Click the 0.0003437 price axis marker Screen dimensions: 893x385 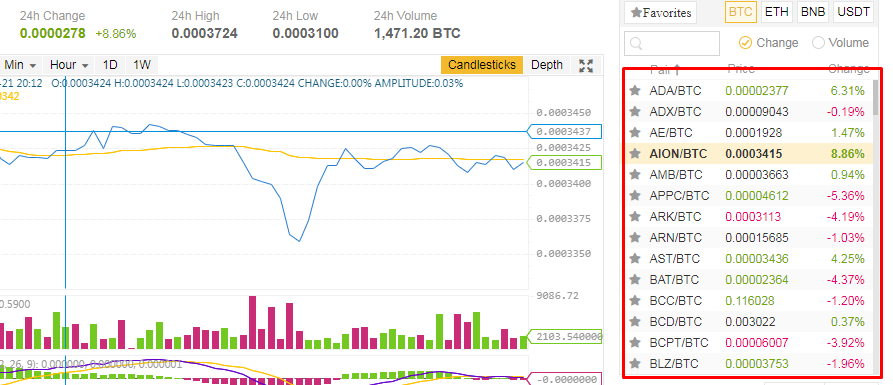pyautogui.click(x=564, y=132)
